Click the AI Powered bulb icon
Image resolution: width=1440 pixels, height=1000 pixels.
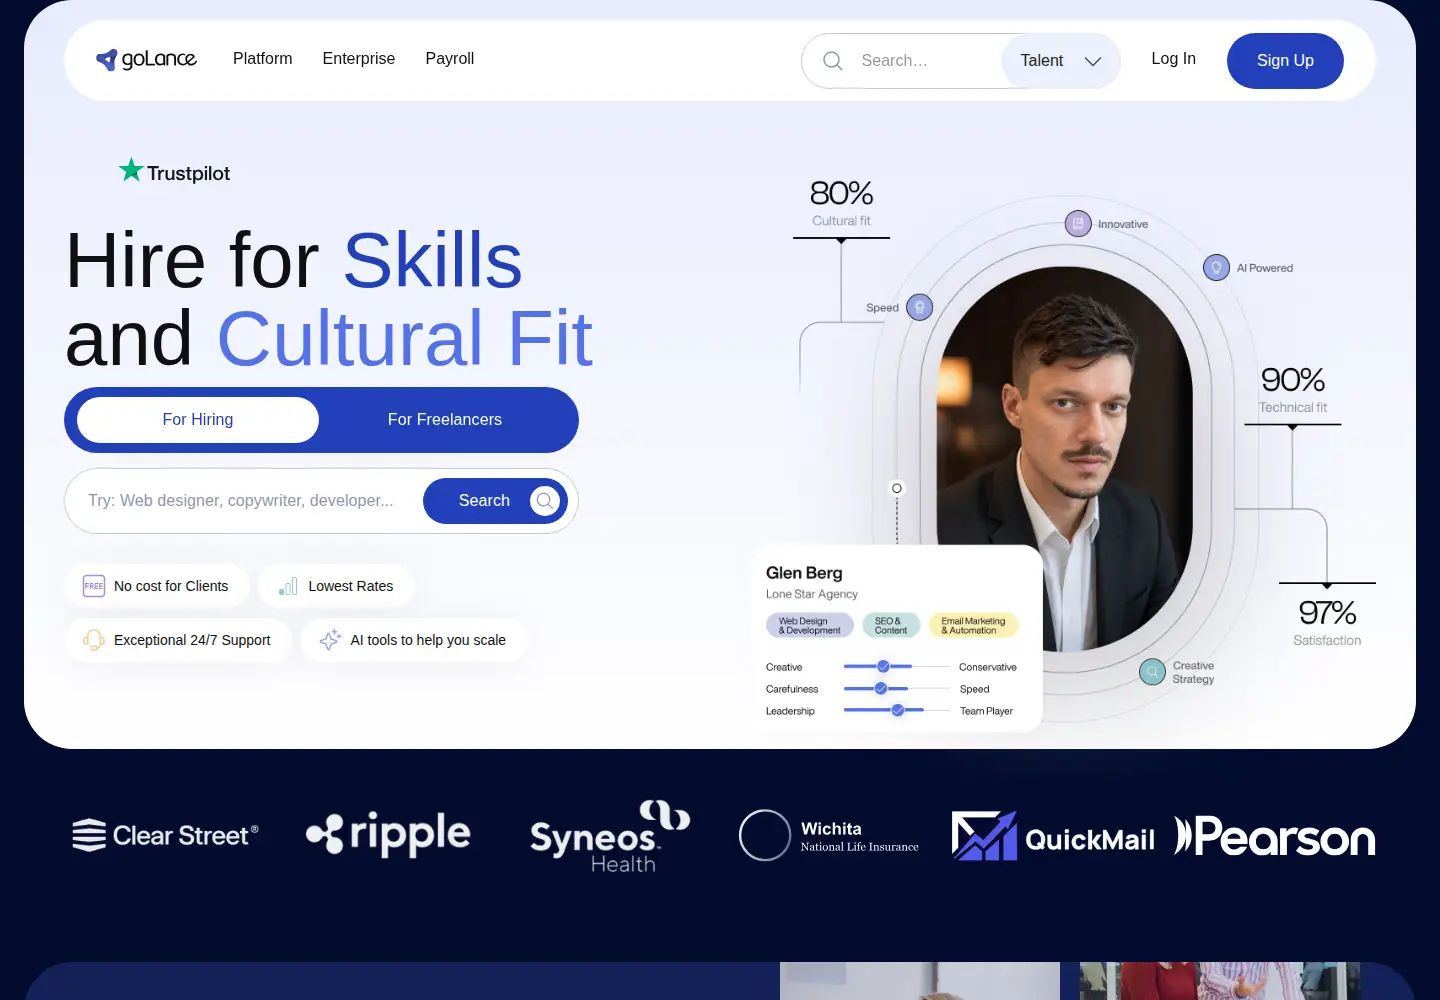click(x=1216, y=267)
